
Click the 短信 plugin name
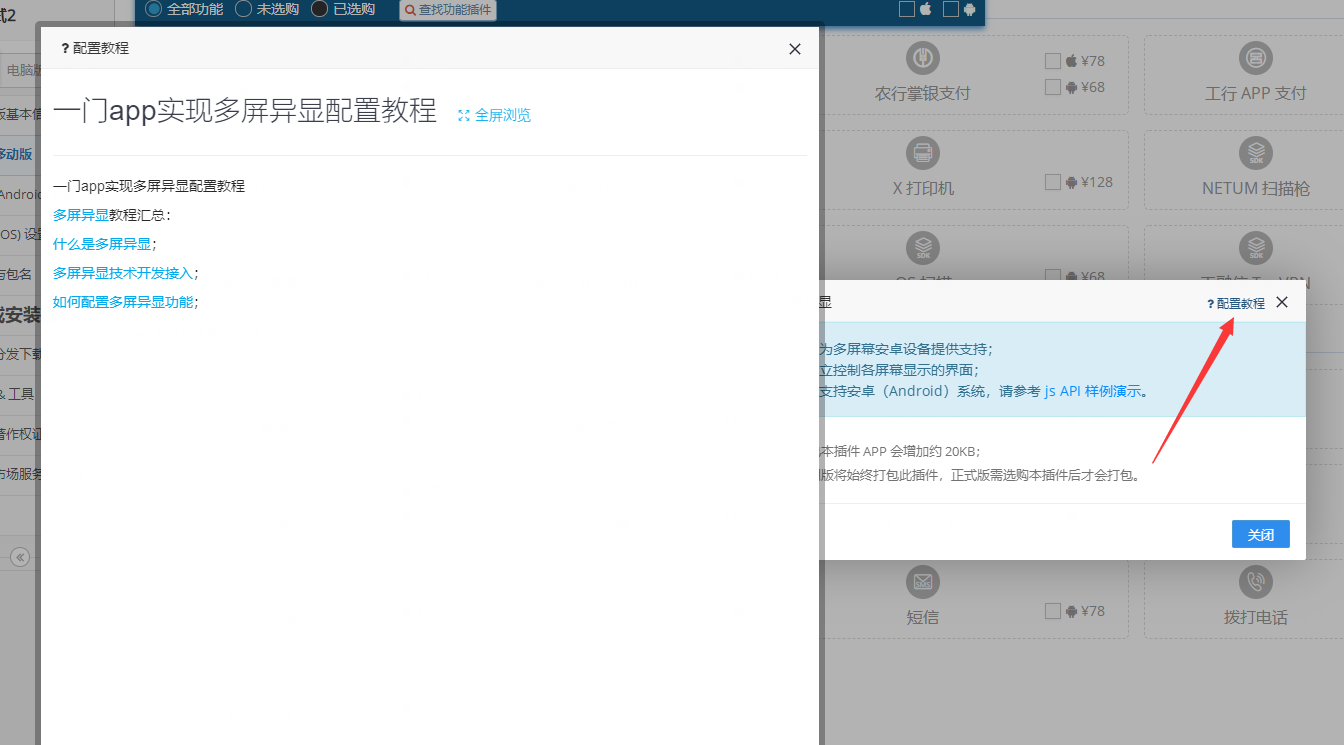point(922,617)
